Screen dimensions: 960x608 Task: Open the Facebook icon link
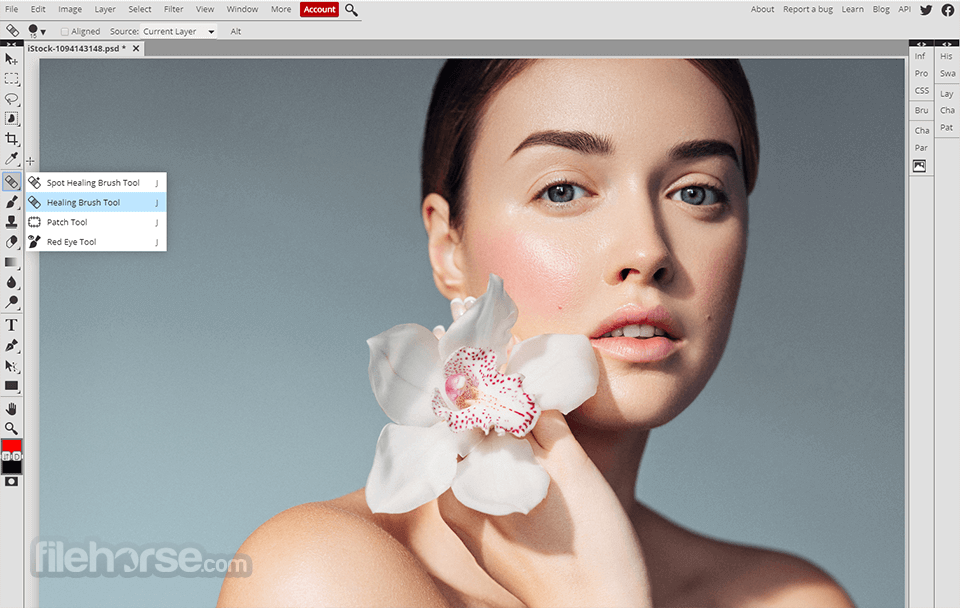click(948, 10)
